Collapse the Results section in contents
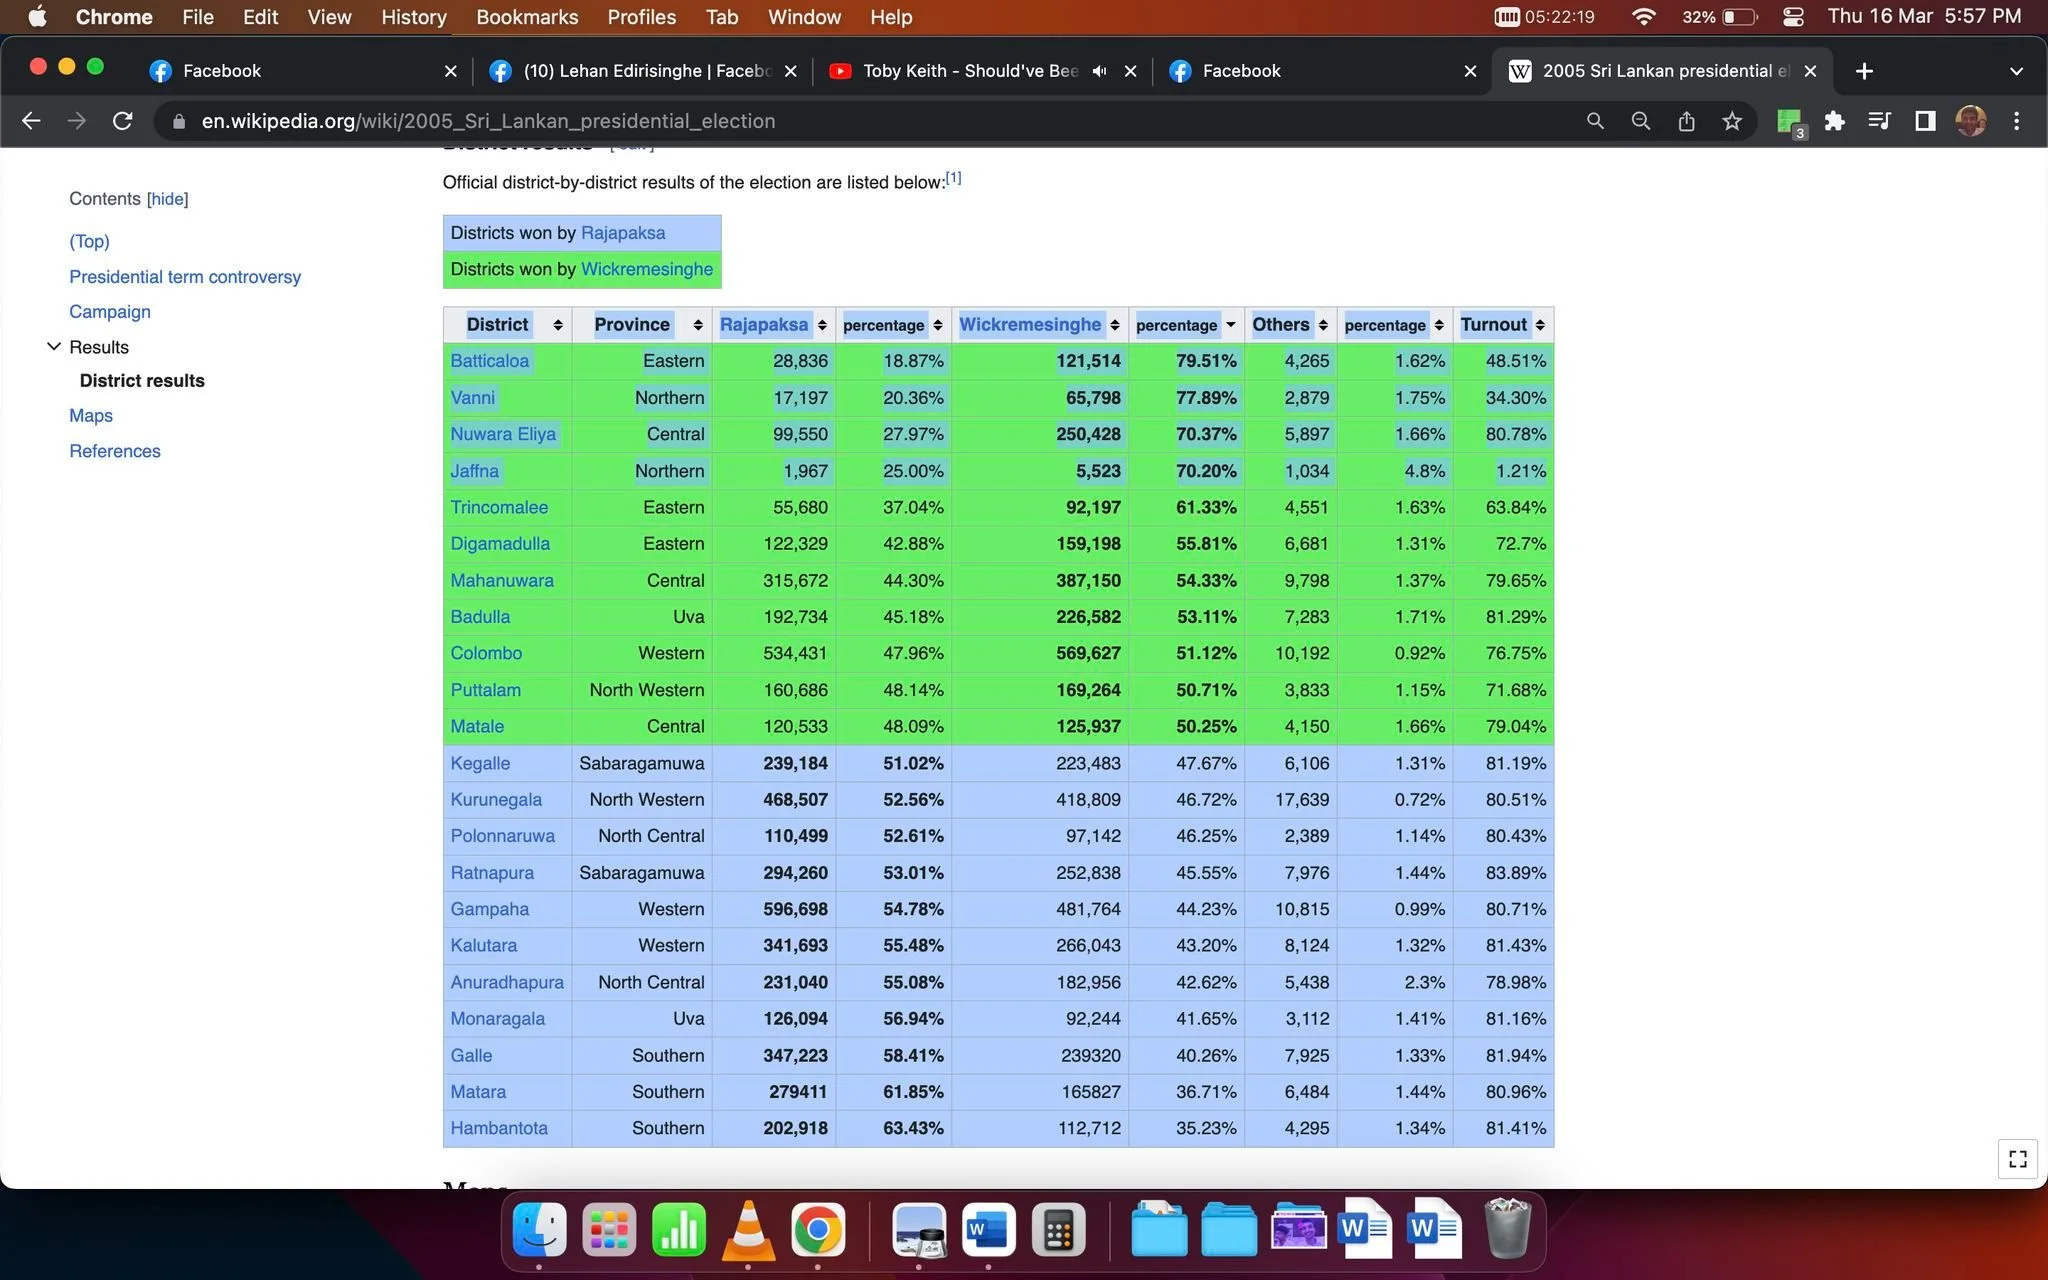The height and width of the screenshot is (1280, 2048). pos(54,347)
